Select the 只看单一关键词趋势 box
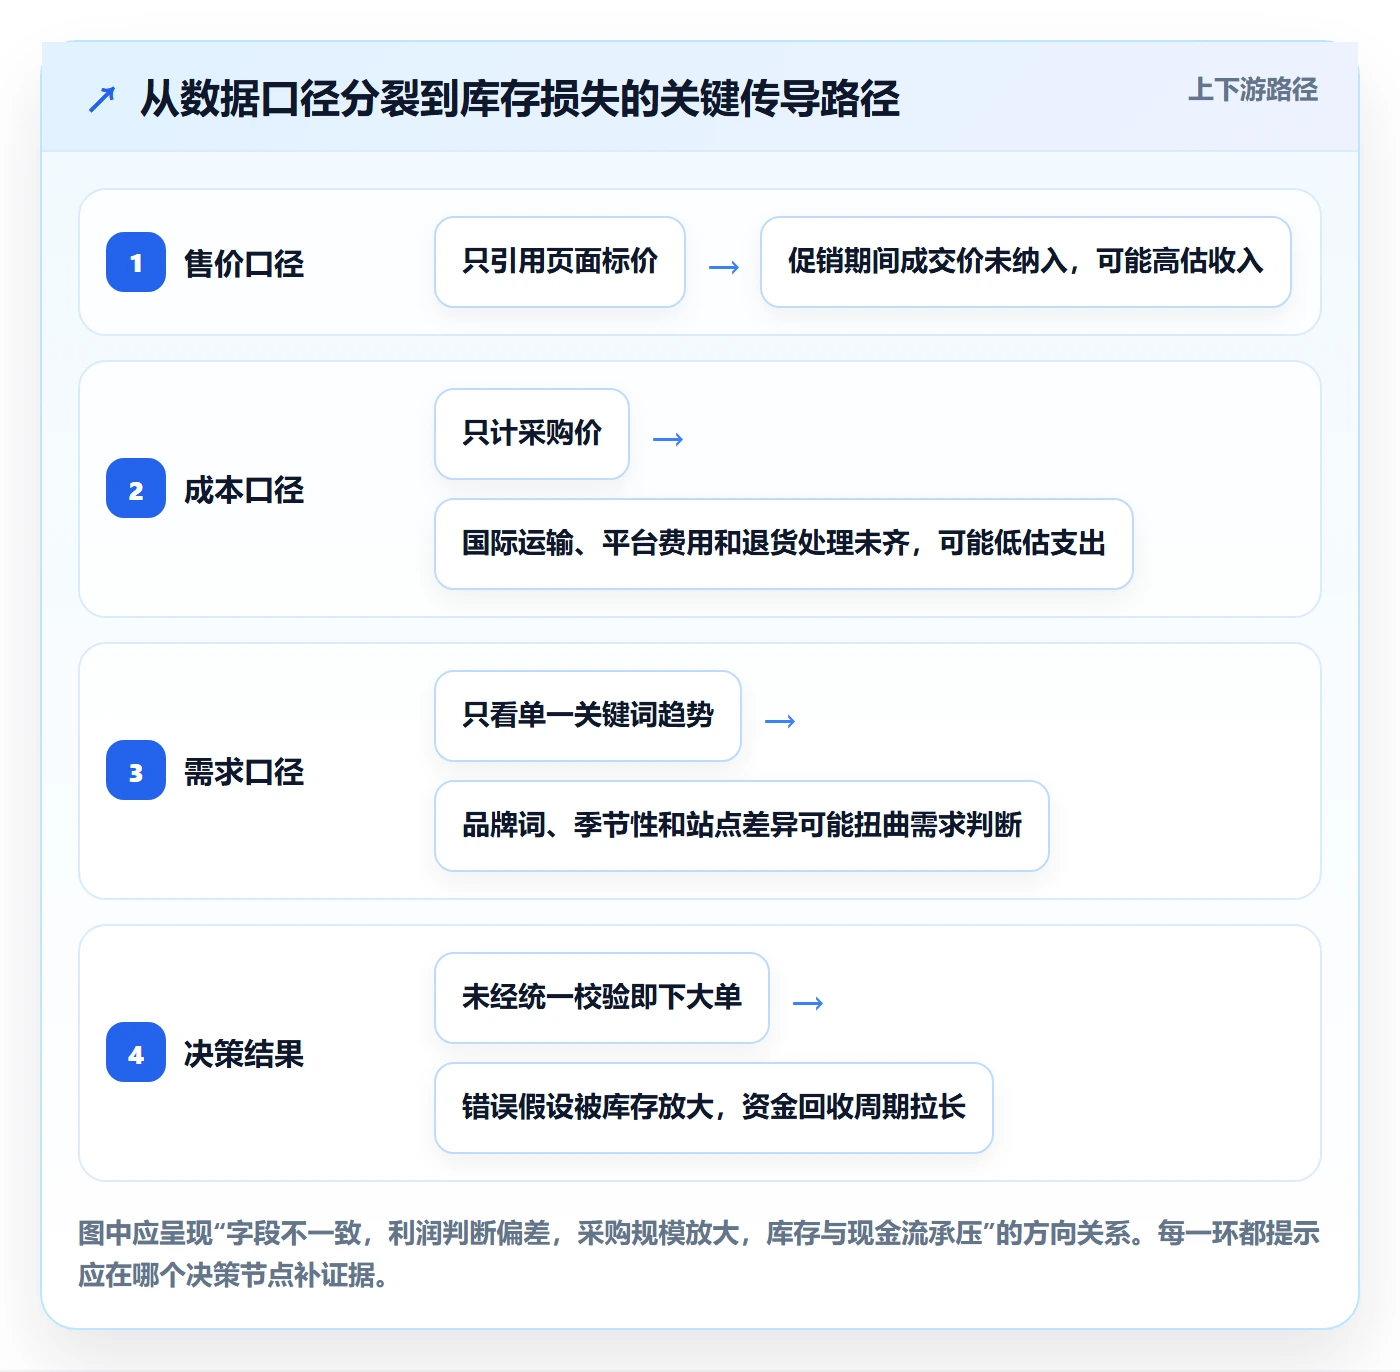The image size is (1400, 1372). (588, 716)
